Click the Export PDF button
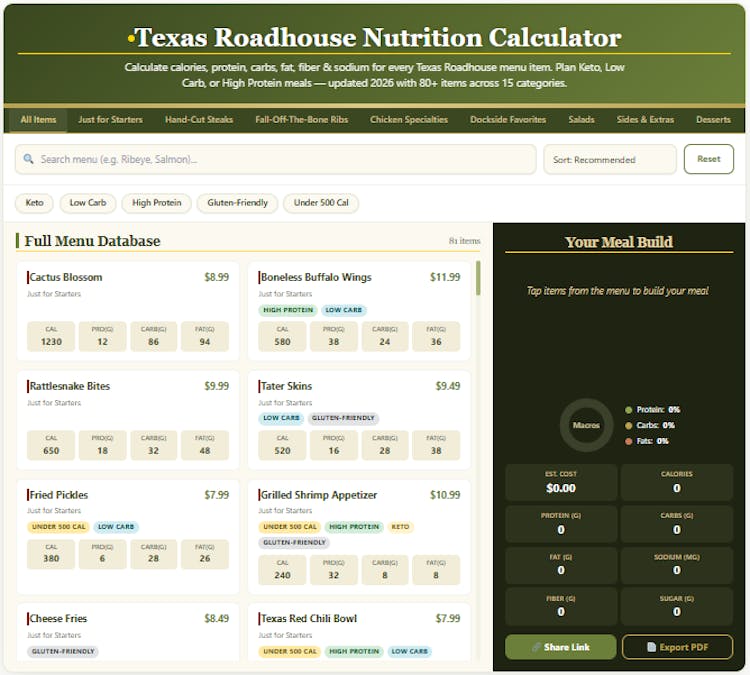 click(x=677, y=647)
